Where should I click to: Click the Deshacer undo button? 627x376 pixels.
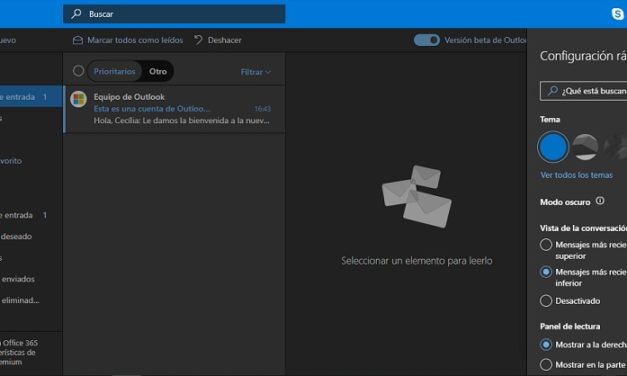pos(218,40)
